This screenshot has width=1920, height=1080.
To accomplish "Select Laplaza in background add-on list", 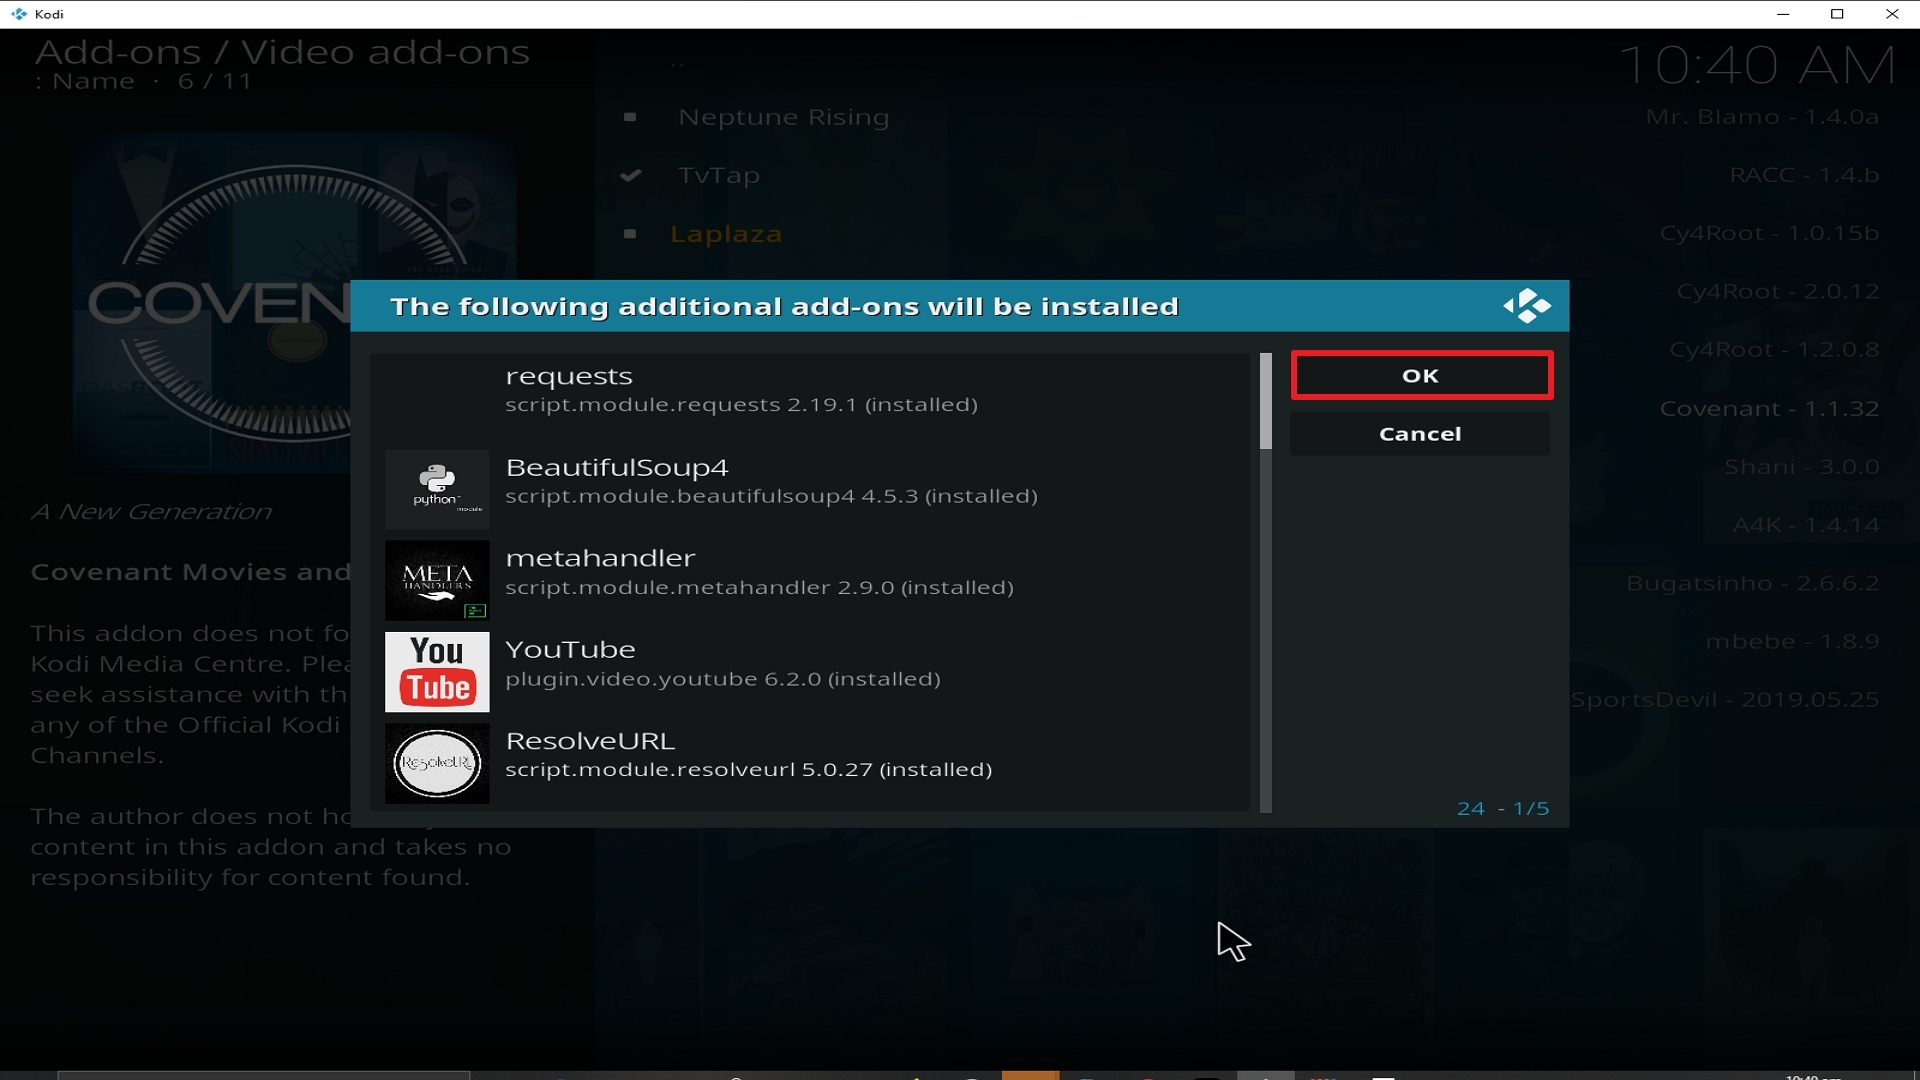I will tap(726, 234).
